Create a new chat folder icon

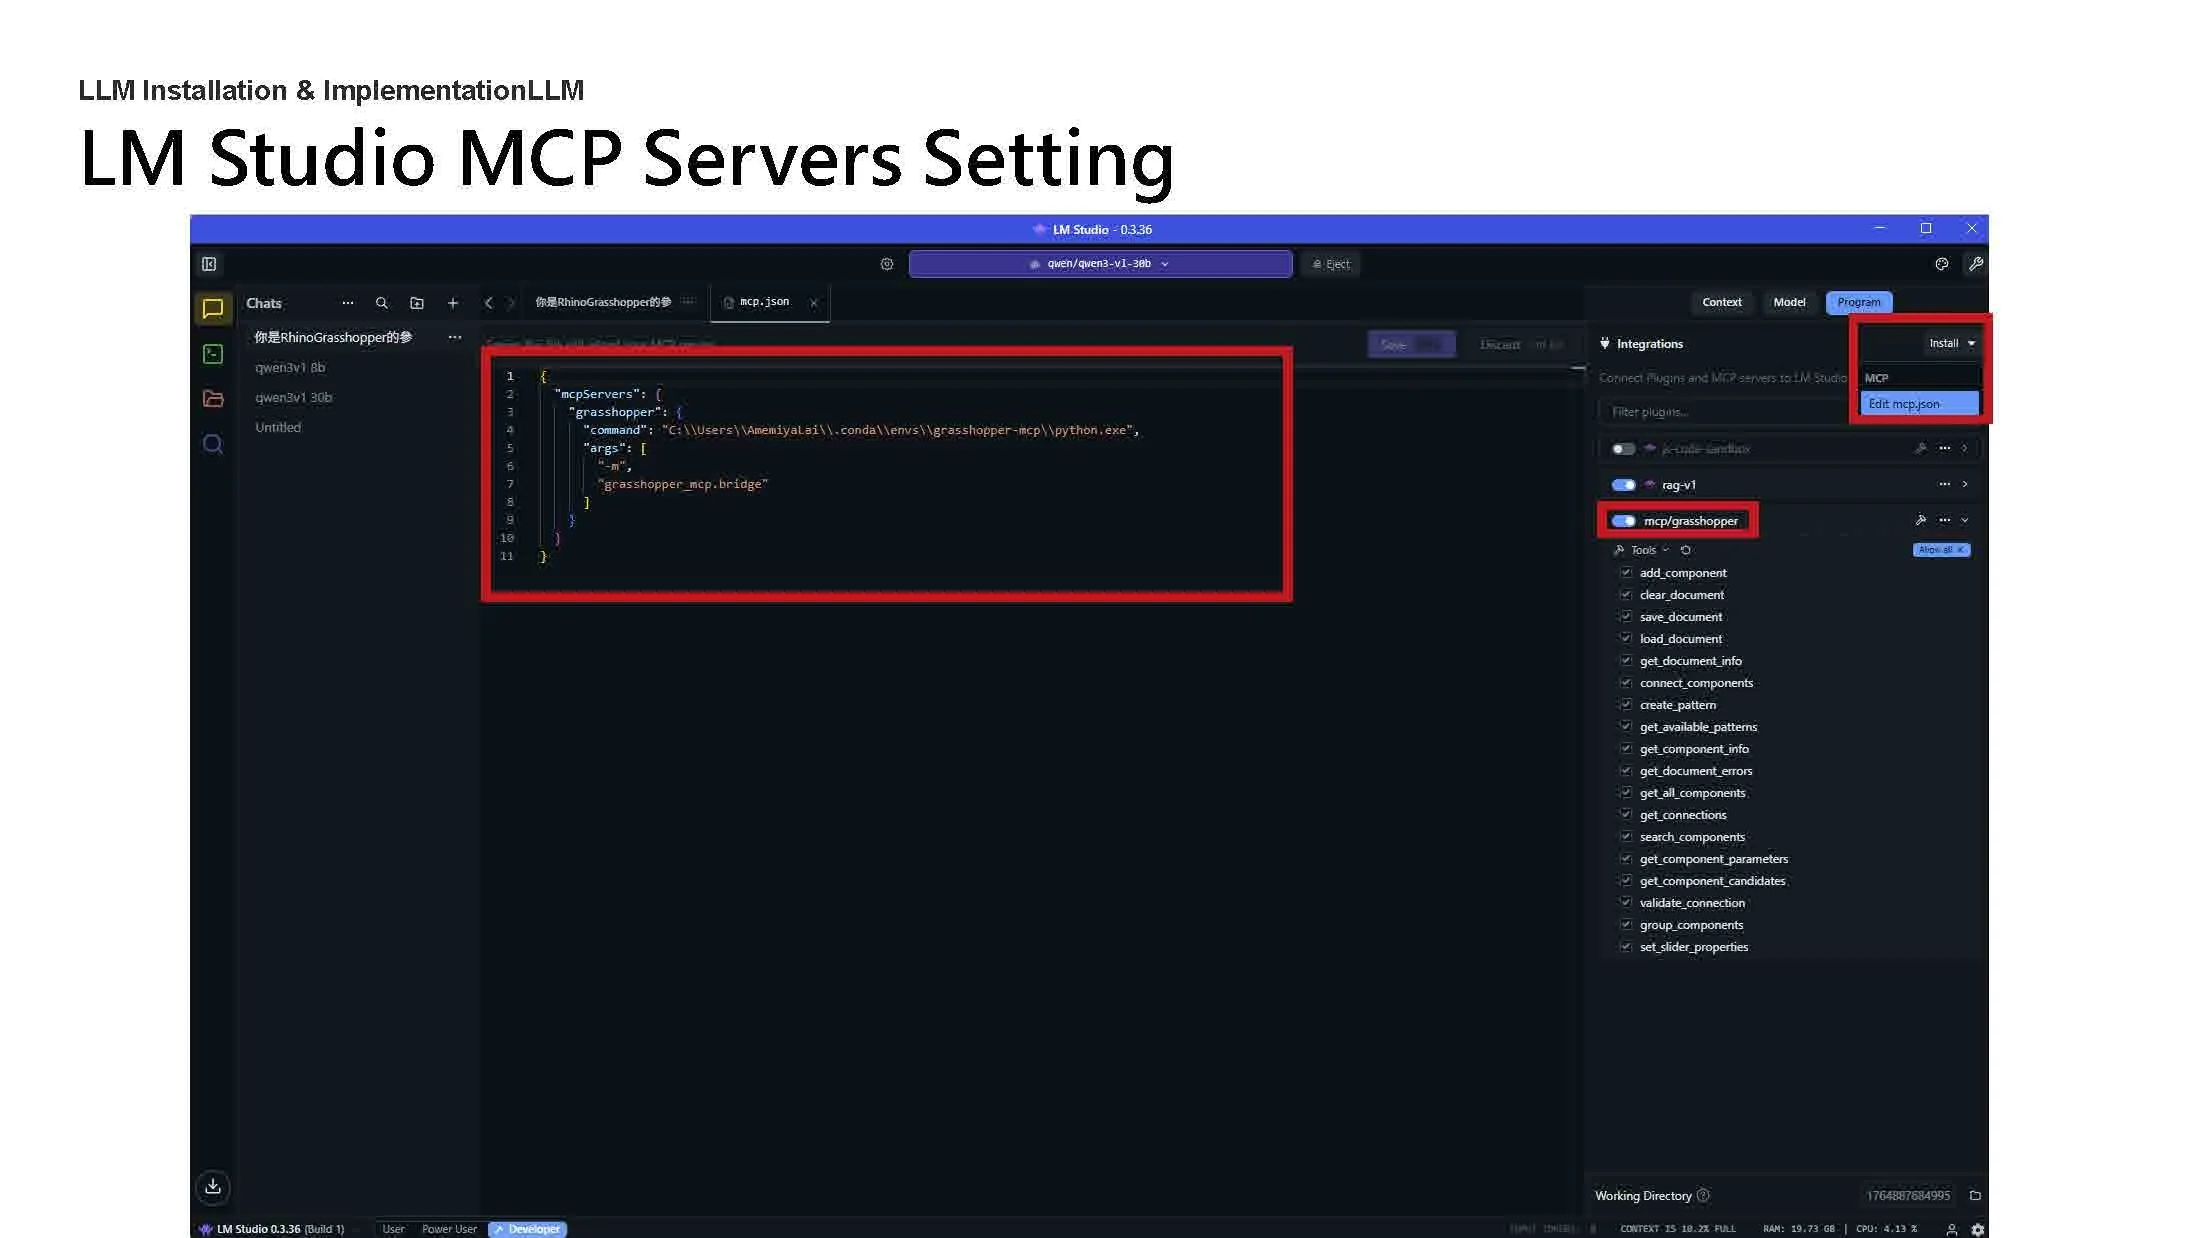pos(417,303)
